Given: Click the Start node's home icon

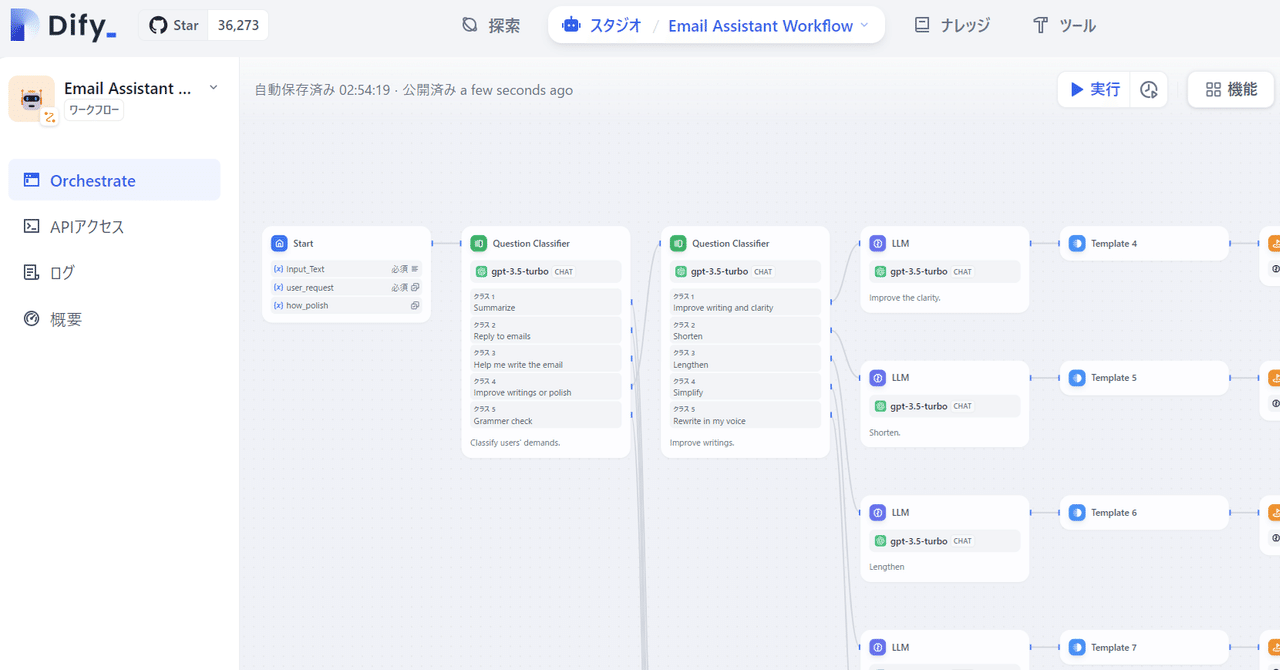Looking at the screenshot, I should (x=278, y=243).
